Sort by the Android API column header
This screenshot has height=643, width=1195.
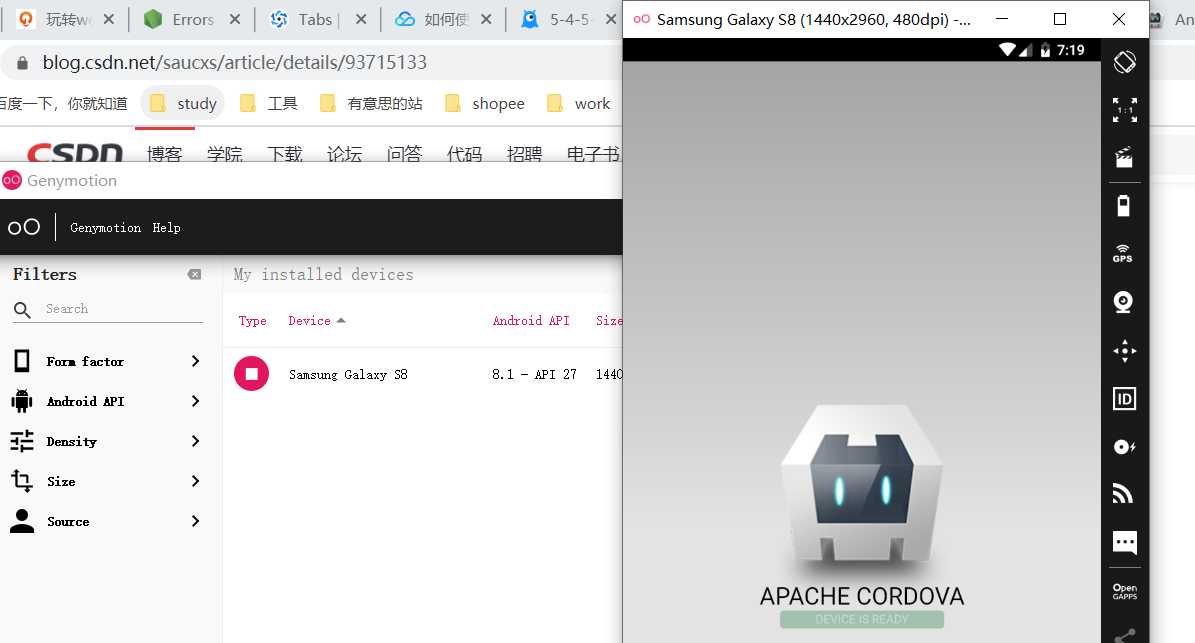pos(531,321)
